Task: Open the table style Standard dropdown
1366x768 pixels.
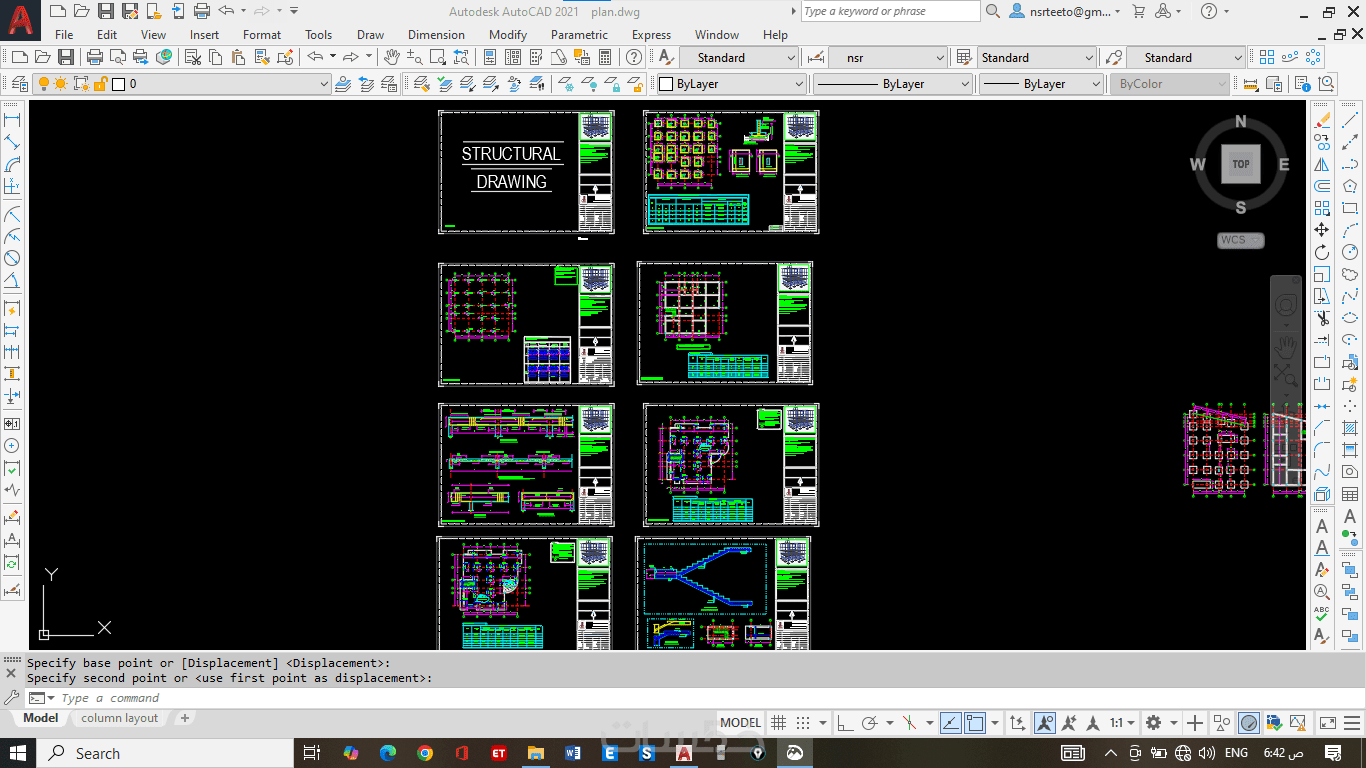Action: (x=1037, y=57)
